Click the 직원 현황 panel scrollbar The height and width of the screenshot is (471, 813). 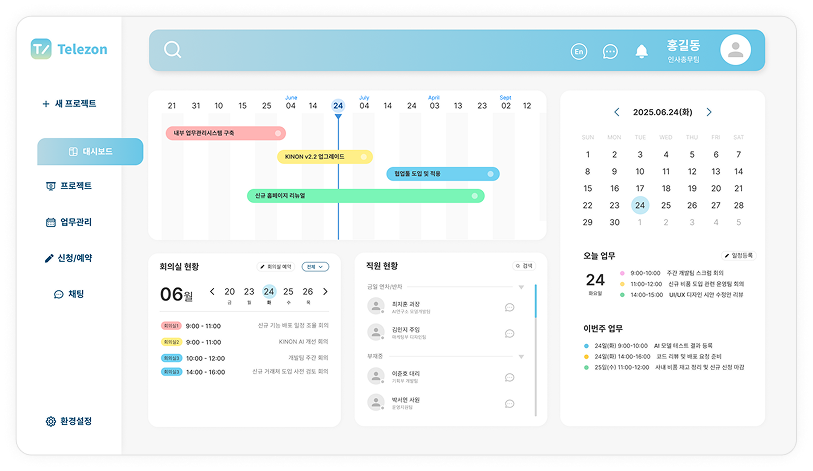click(536, 300)
